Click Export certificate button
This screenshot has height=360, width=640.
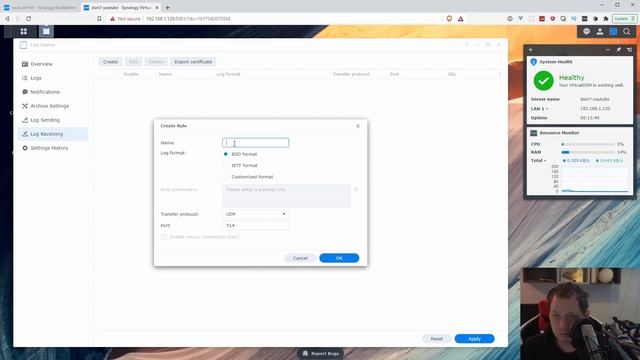(x=193, y=62)
